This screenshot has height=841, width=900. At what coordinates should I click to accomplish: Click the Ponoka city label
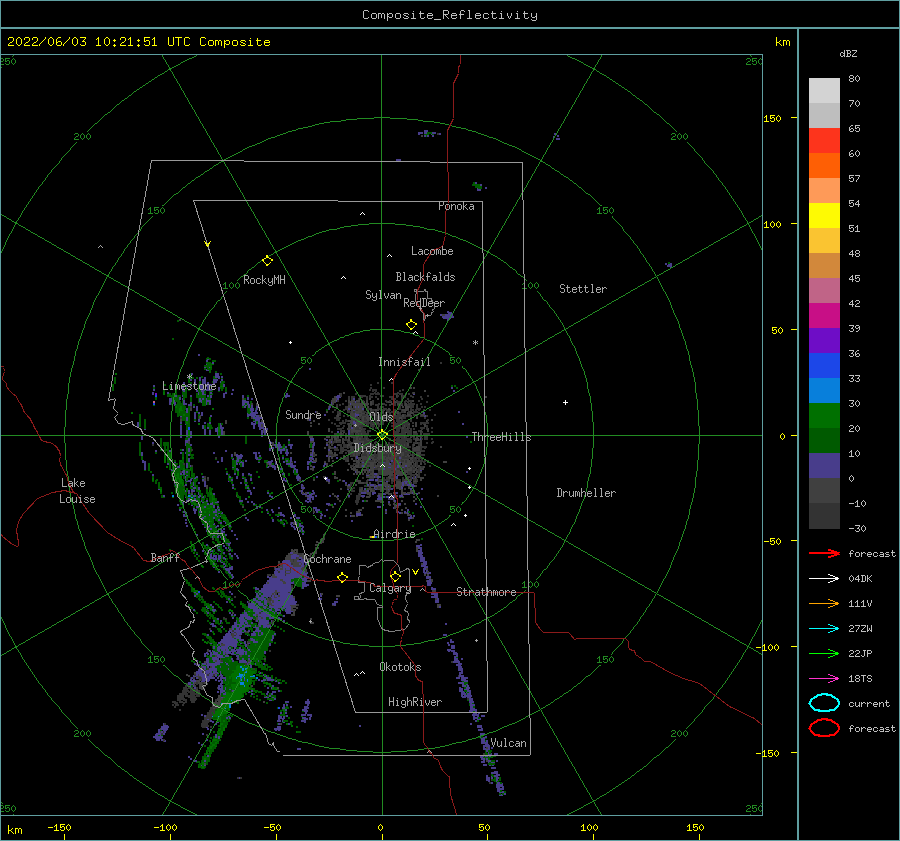click(456, 206)
